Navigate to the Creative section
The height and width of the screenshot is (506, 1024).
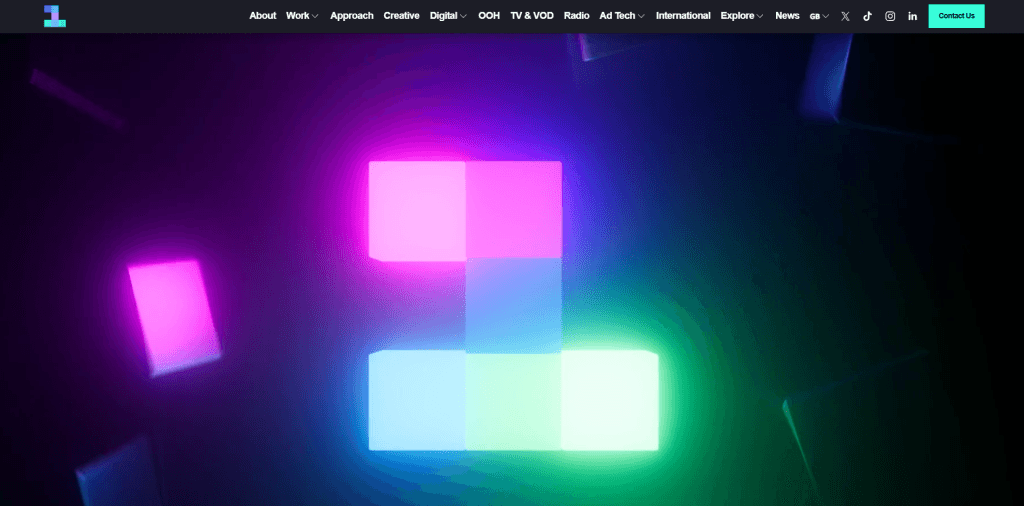402,16
